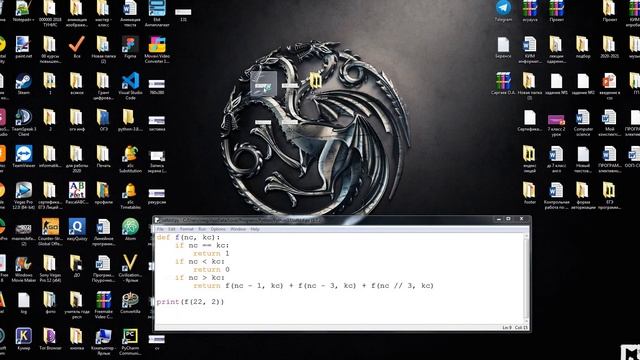Image resolution: width=640 pixels, height=360 pixels.
Task: Launch the Figma desktop shortcut
Action: tap(130, 48)
